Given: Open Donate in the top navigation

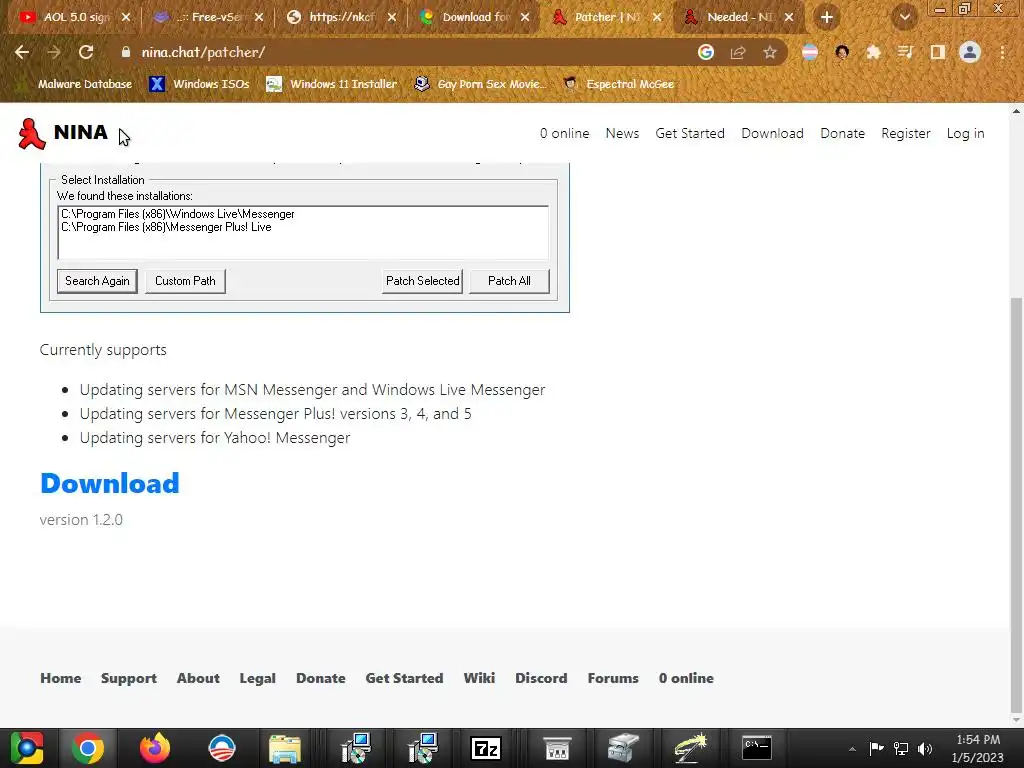Looking at the screenshot, I should 842,133.
